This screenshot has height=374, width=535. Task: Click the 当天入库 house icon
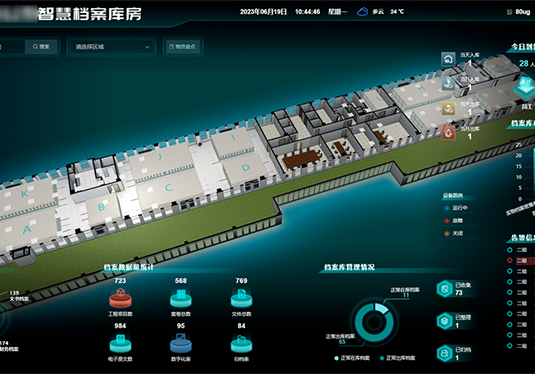(x=448, y=59)
